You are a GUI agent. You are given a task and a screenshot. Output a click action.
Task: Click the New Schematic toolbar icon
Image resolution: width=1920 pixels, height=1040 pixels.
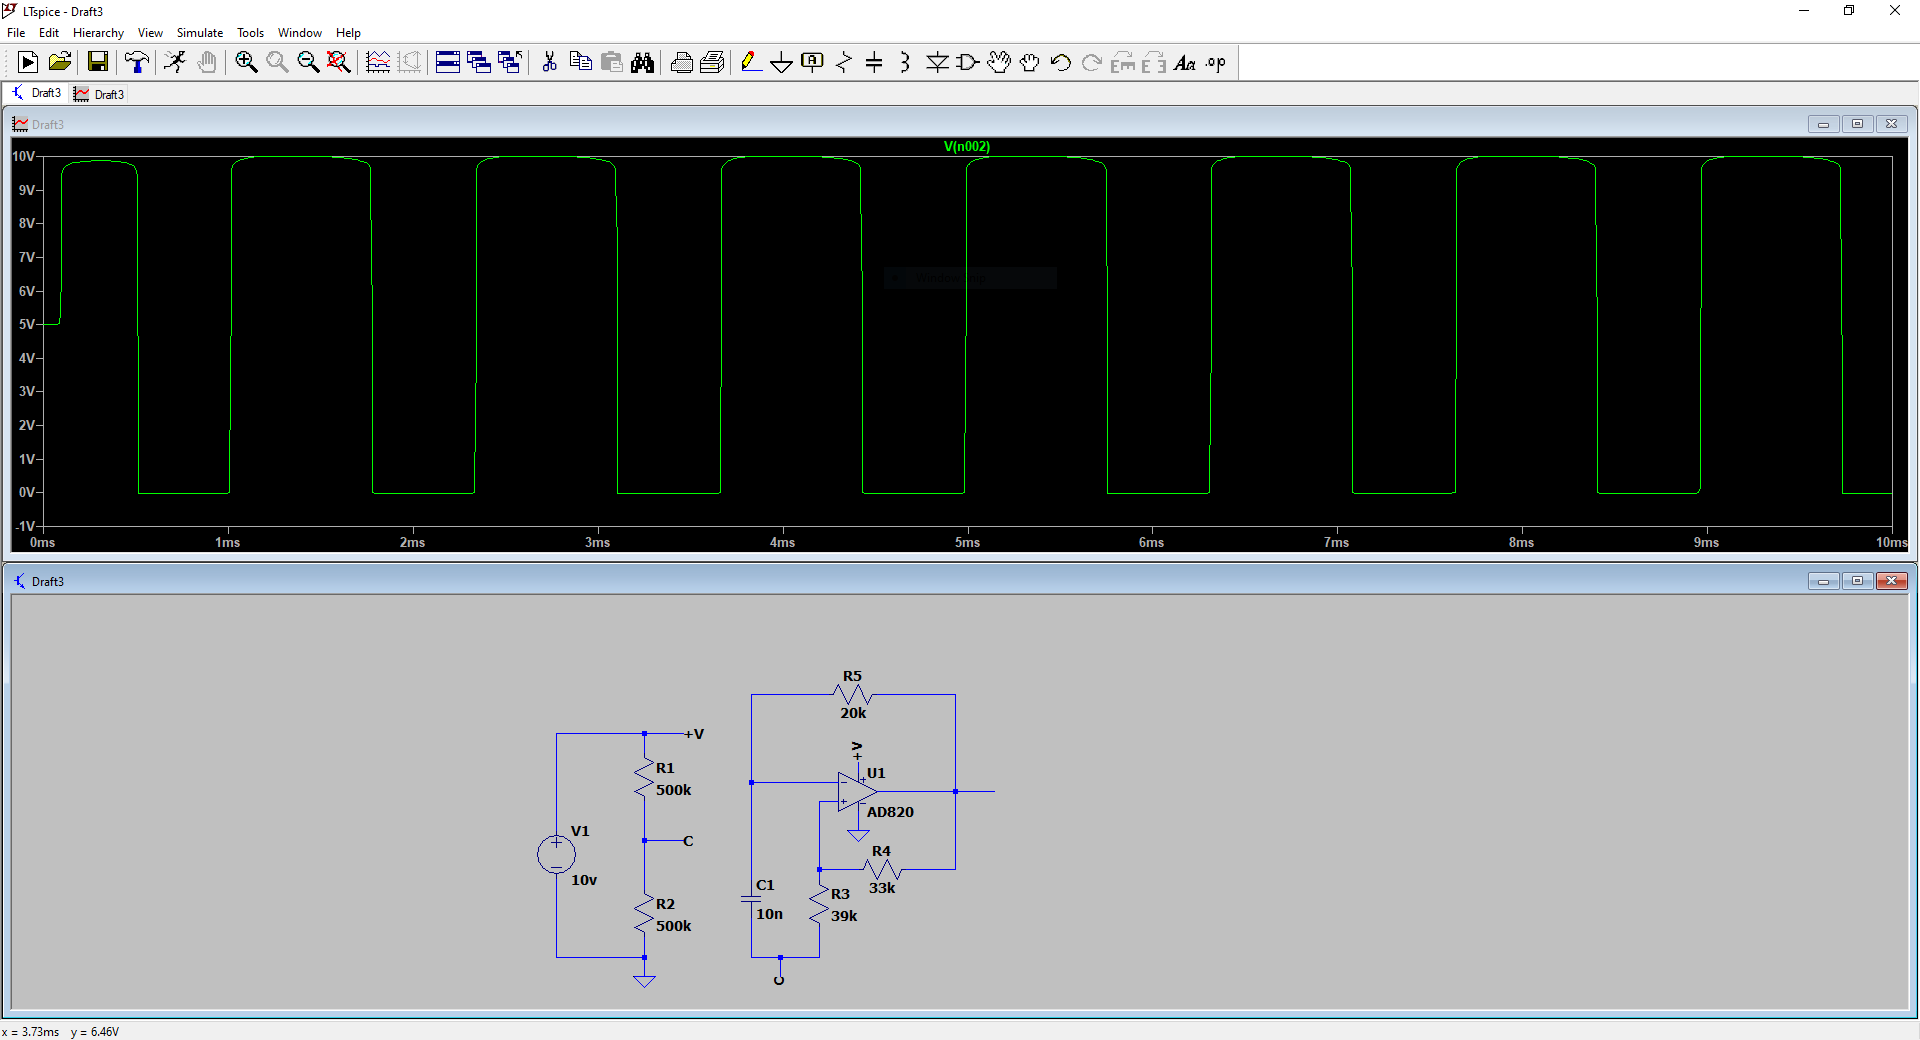coord(28,63)
